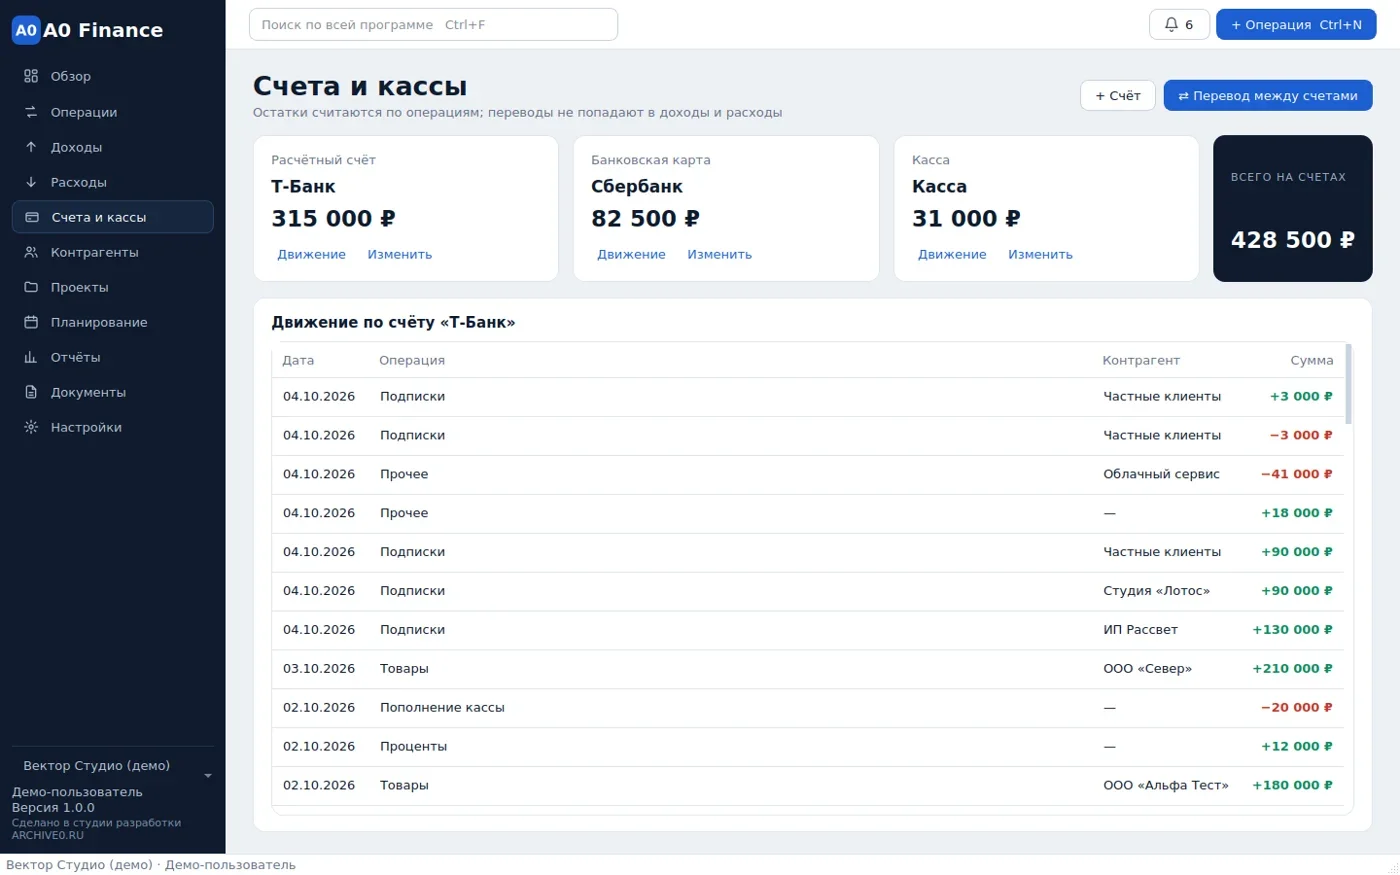Click the Сумма column header

point(1311,360)
